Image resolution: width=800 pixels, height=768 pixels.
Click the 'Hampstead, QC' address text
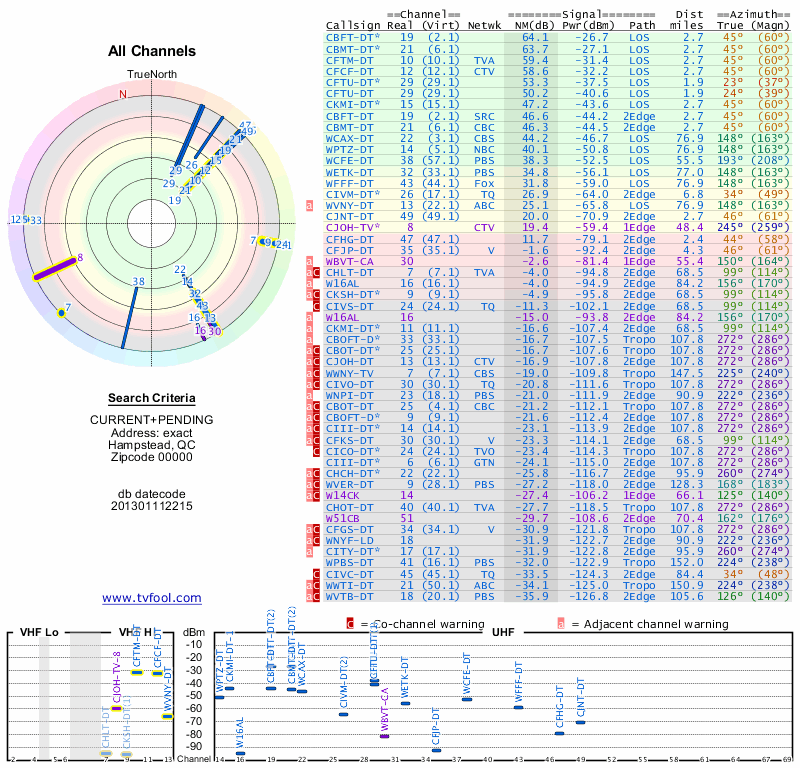coord(152,445)
